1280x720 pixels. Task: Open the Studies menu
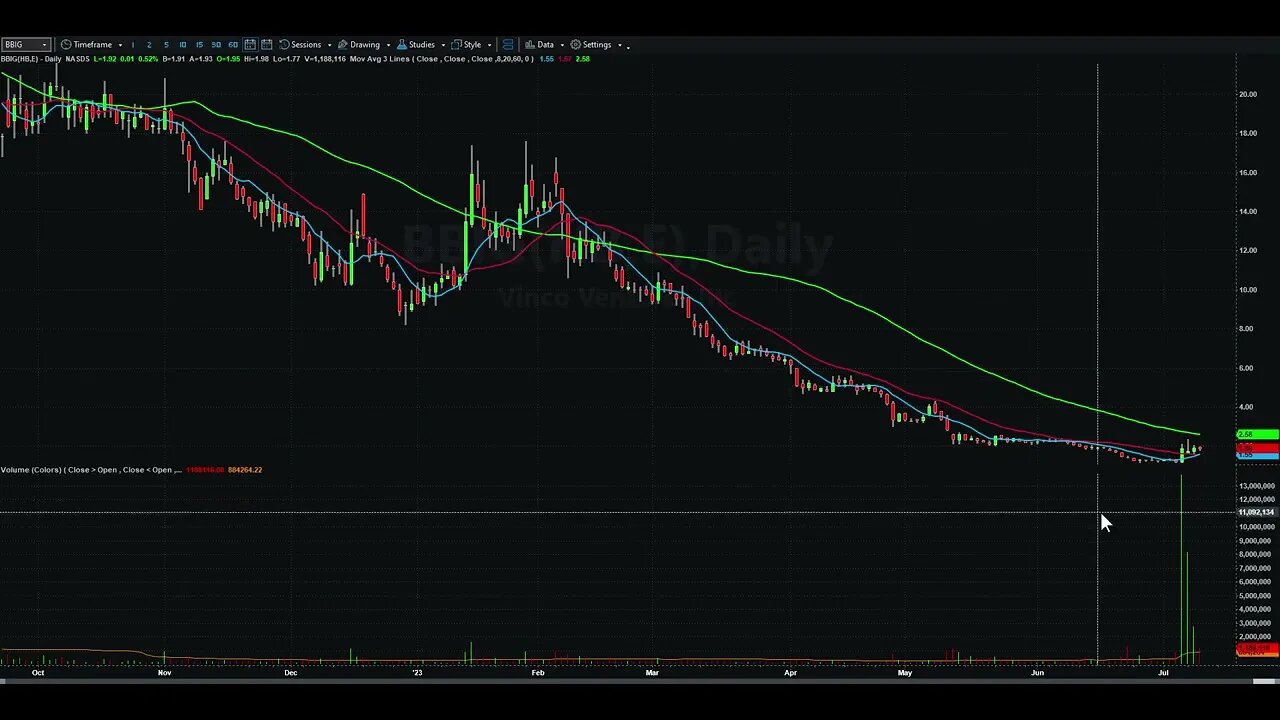(x=416, y=45)
